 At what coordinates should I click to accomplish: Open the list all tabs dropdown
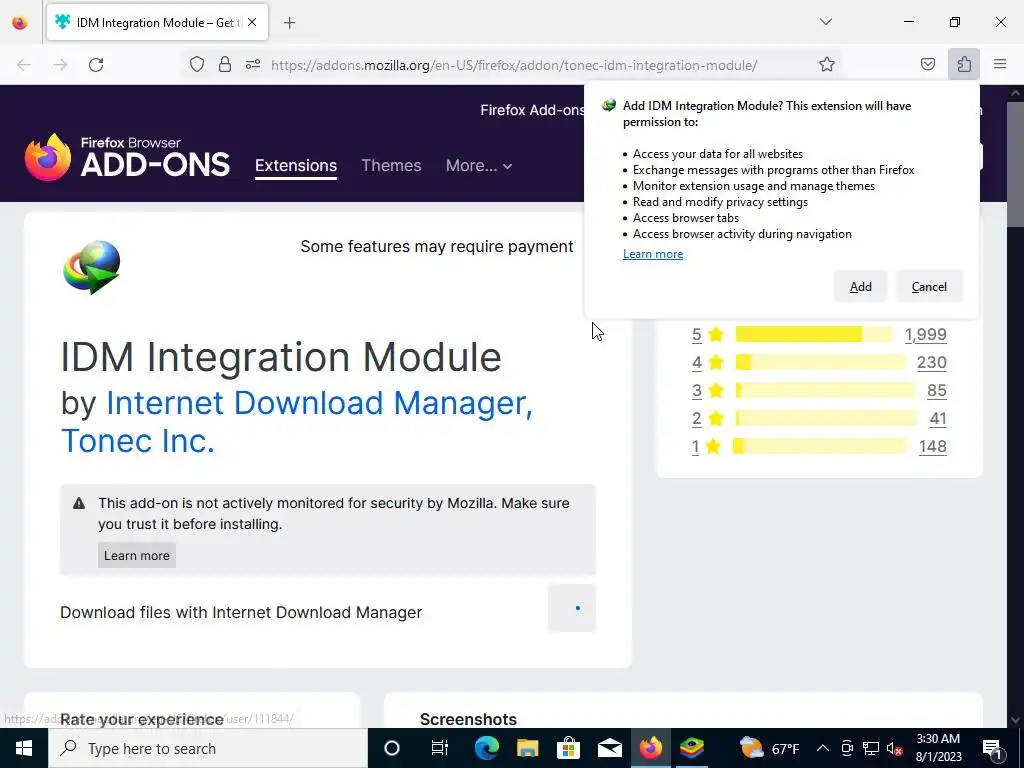point(825,22)
